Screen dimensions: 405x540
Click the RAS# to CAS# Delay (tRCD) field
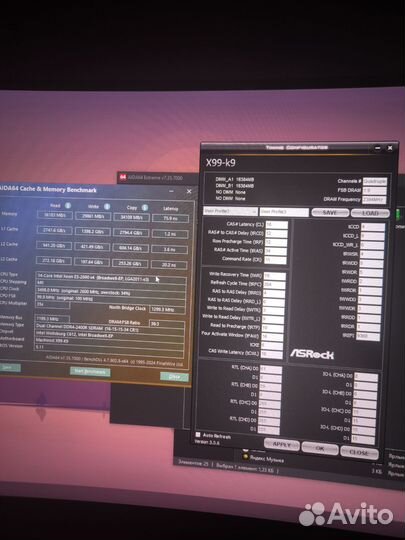coord(276,234)
